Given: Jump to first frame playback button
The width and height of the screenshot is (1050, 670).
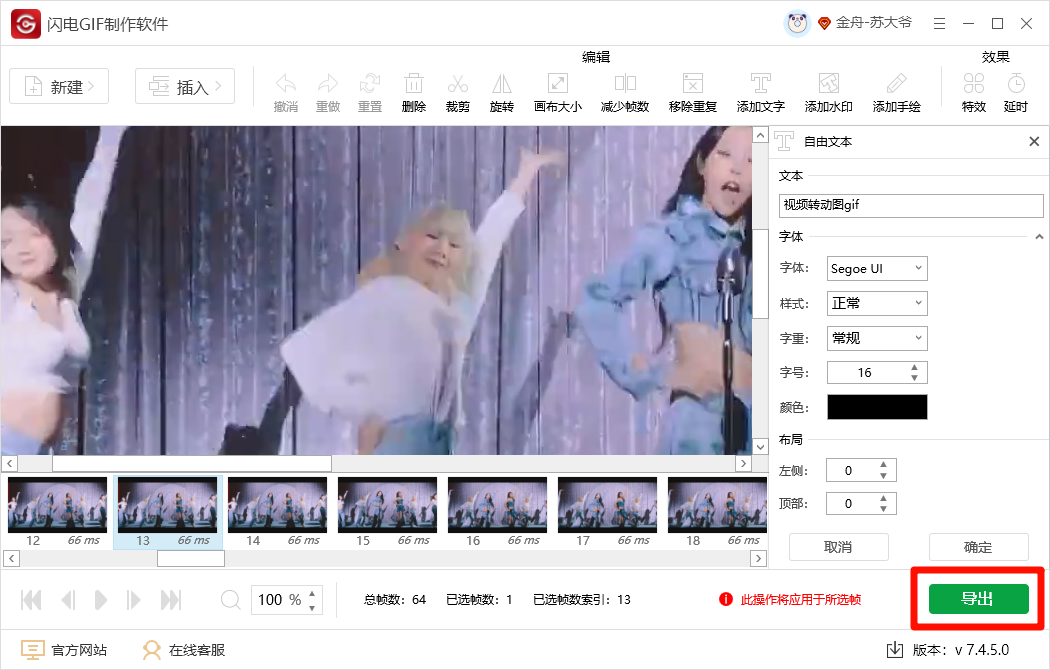Looking at the screenshot, I should pos(31,600).
